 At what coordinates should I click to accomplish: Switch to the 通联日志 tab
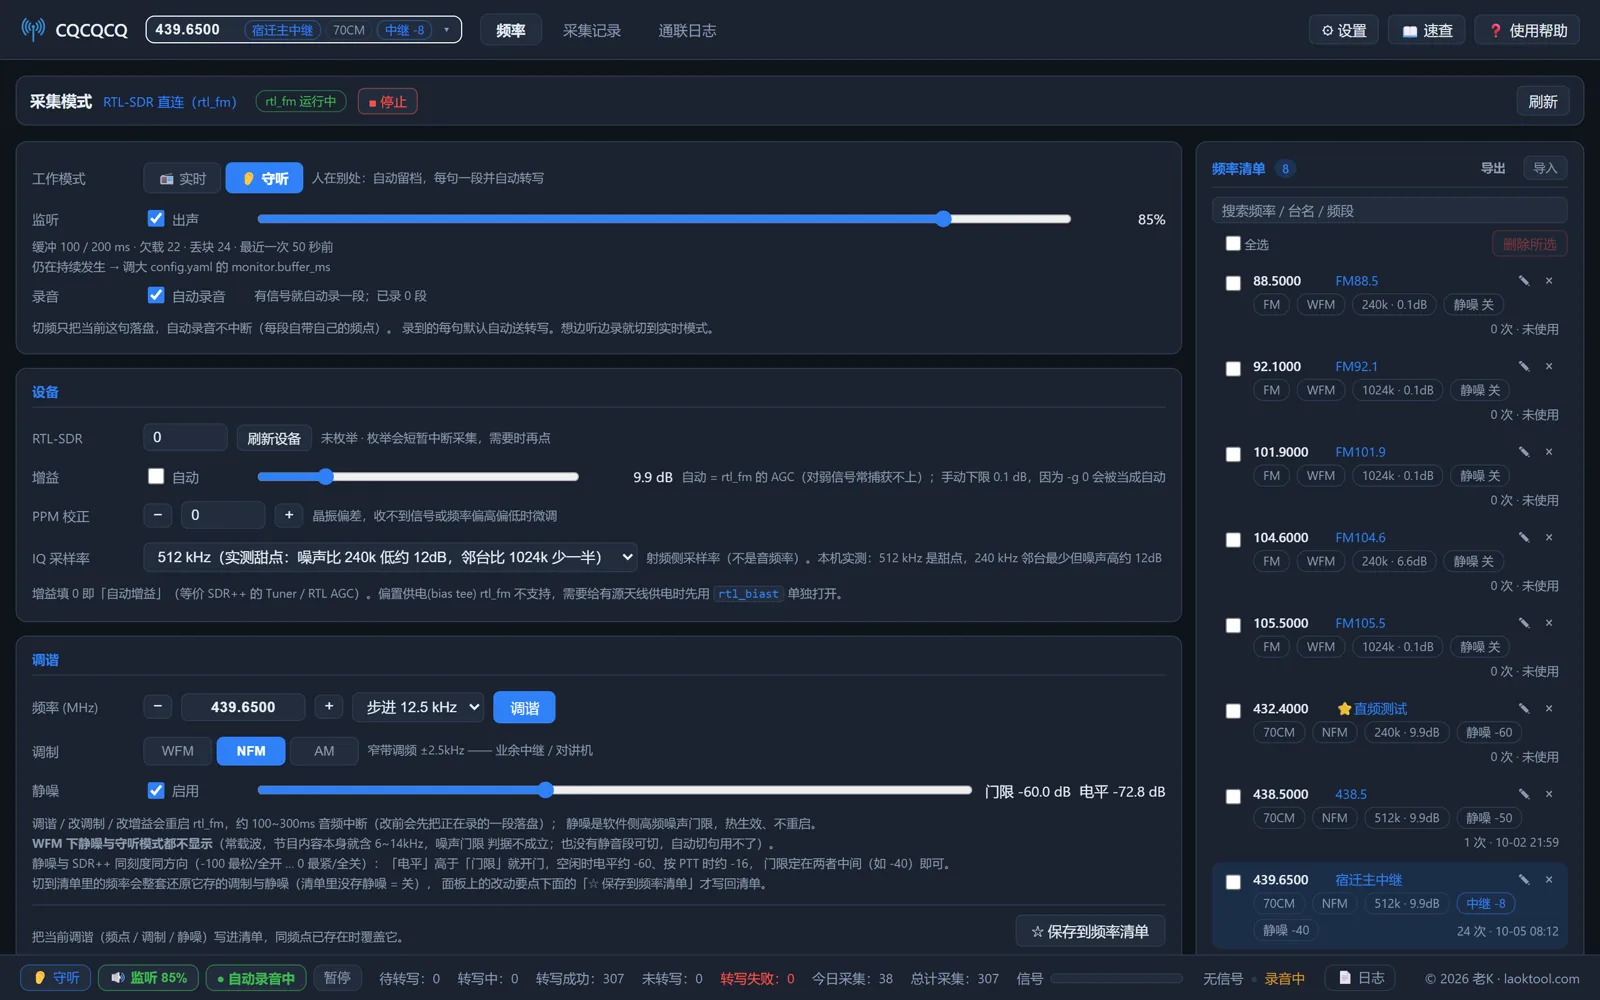coord(687,30)
